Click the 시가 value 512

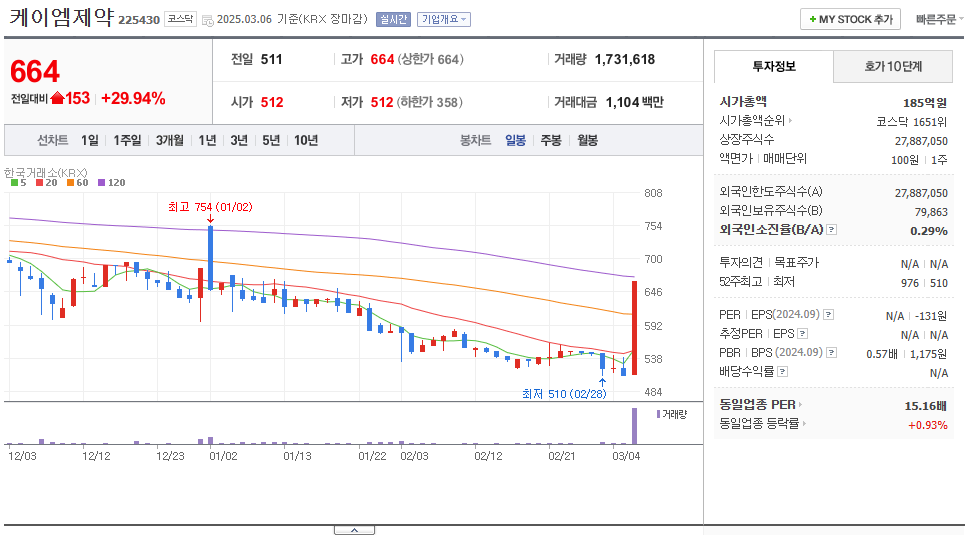click(272, 102)
